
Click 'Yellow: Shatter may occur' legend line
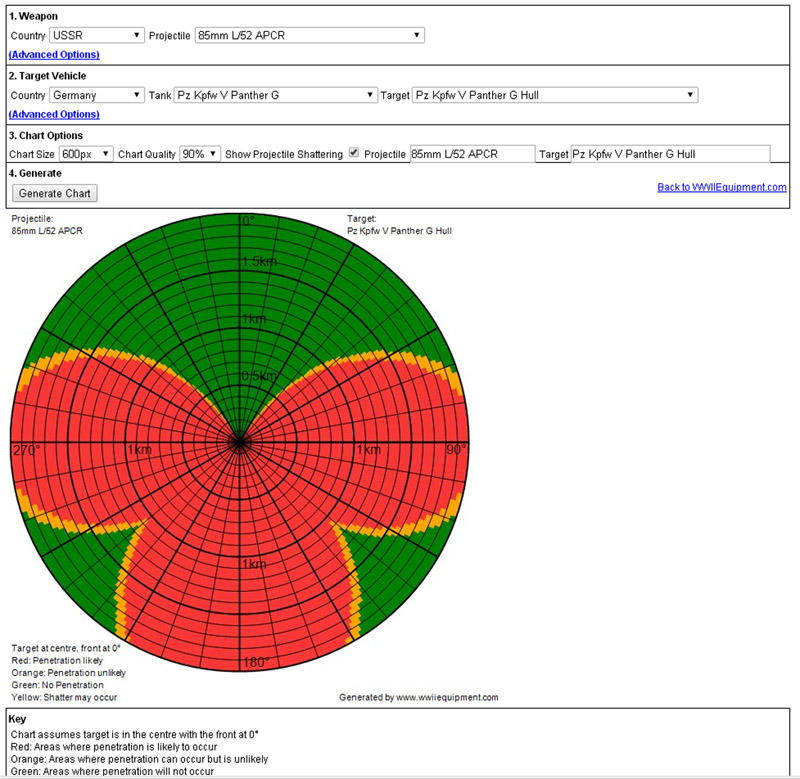click(64, 697)
